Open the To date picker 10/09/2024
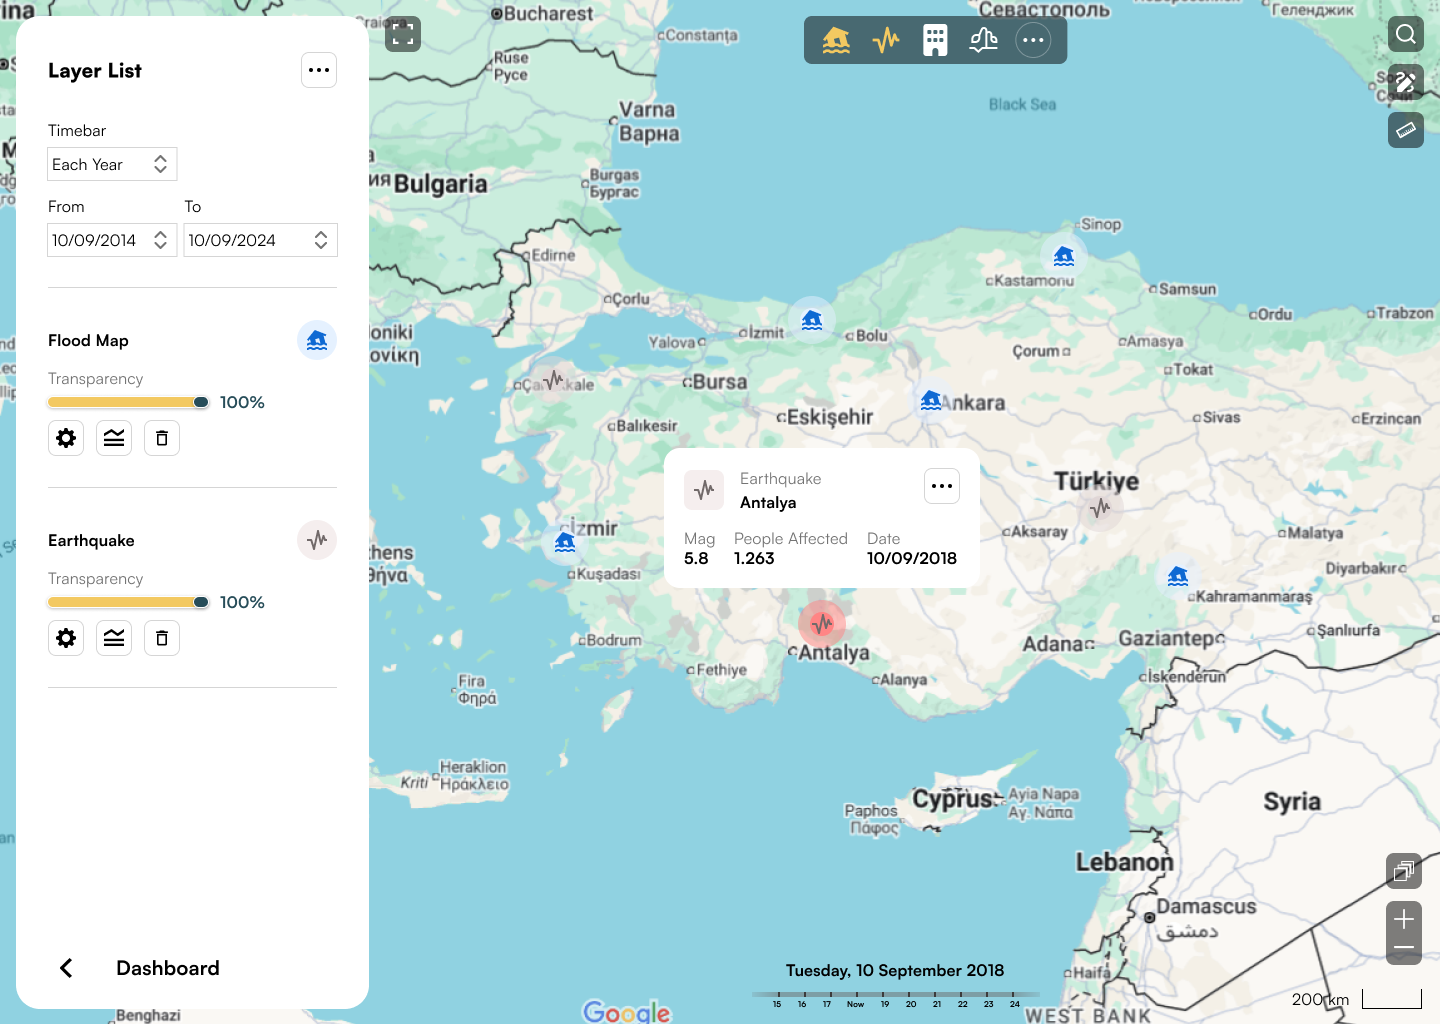Image resolution: width=1440 pixels, height=1024 pixels. [x=260, y=240]
